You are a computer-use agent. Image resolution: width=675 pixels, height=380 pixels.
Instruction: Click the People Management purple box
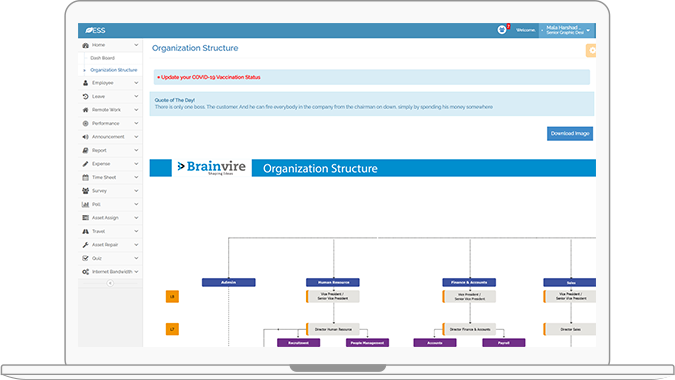tap(368, 343)
